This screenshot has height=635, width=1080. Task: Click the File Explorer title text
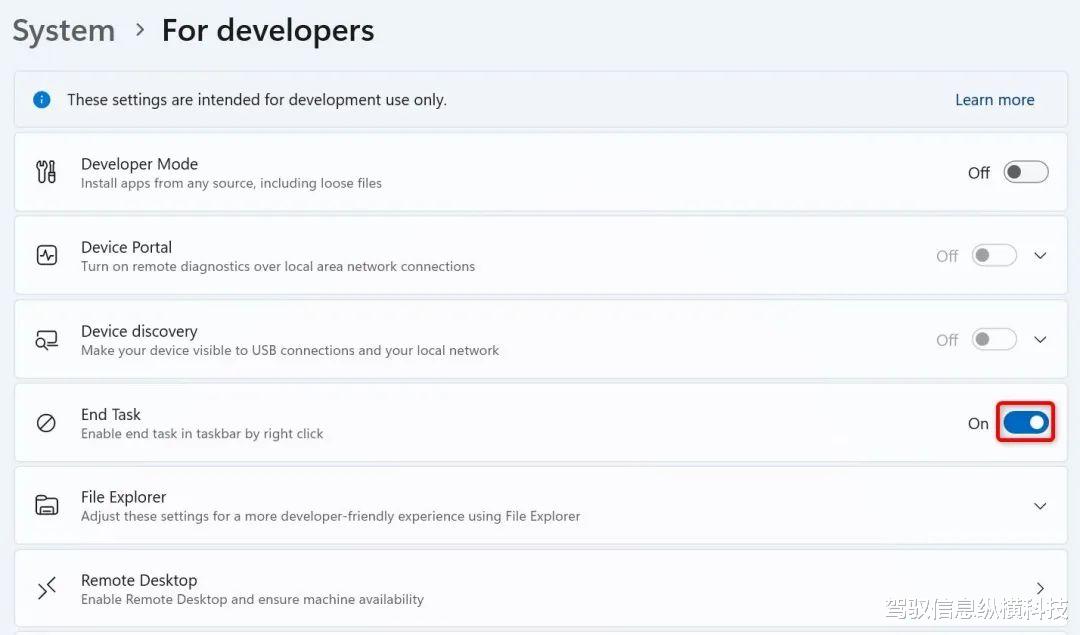pos(123,497)
